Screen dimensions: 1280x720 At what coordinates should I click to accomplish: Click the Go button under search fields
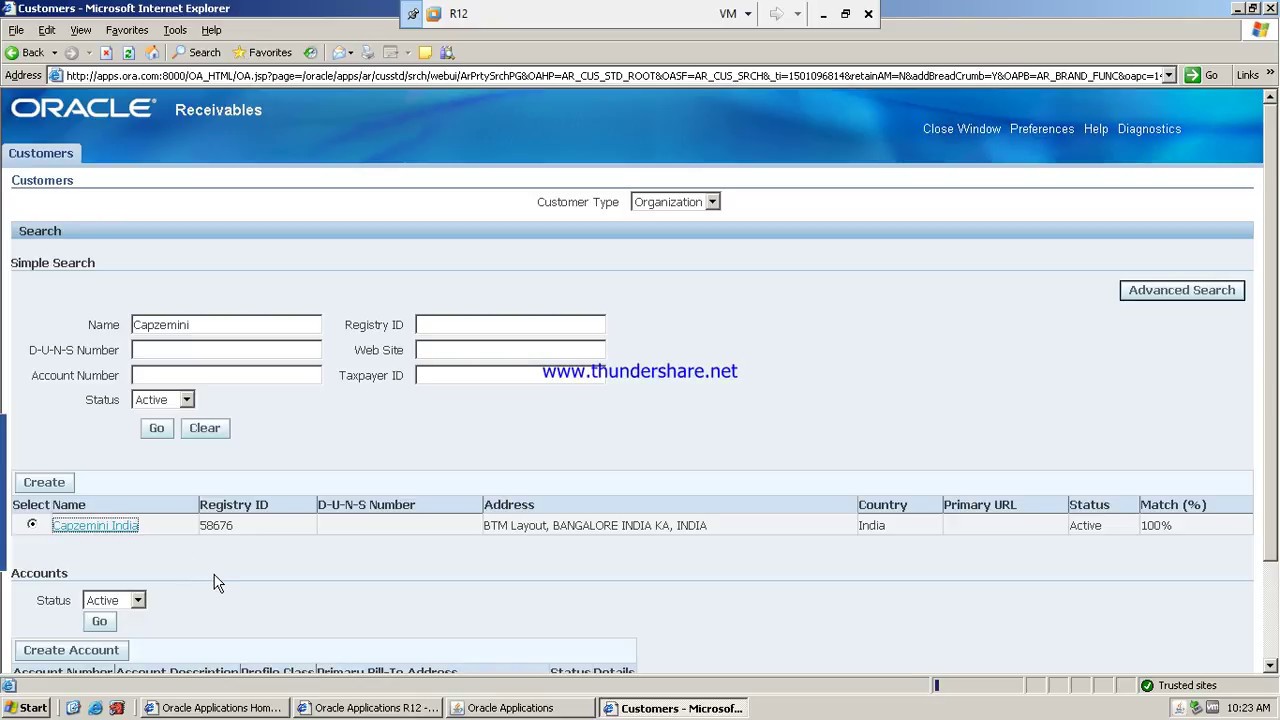(157, 428)
